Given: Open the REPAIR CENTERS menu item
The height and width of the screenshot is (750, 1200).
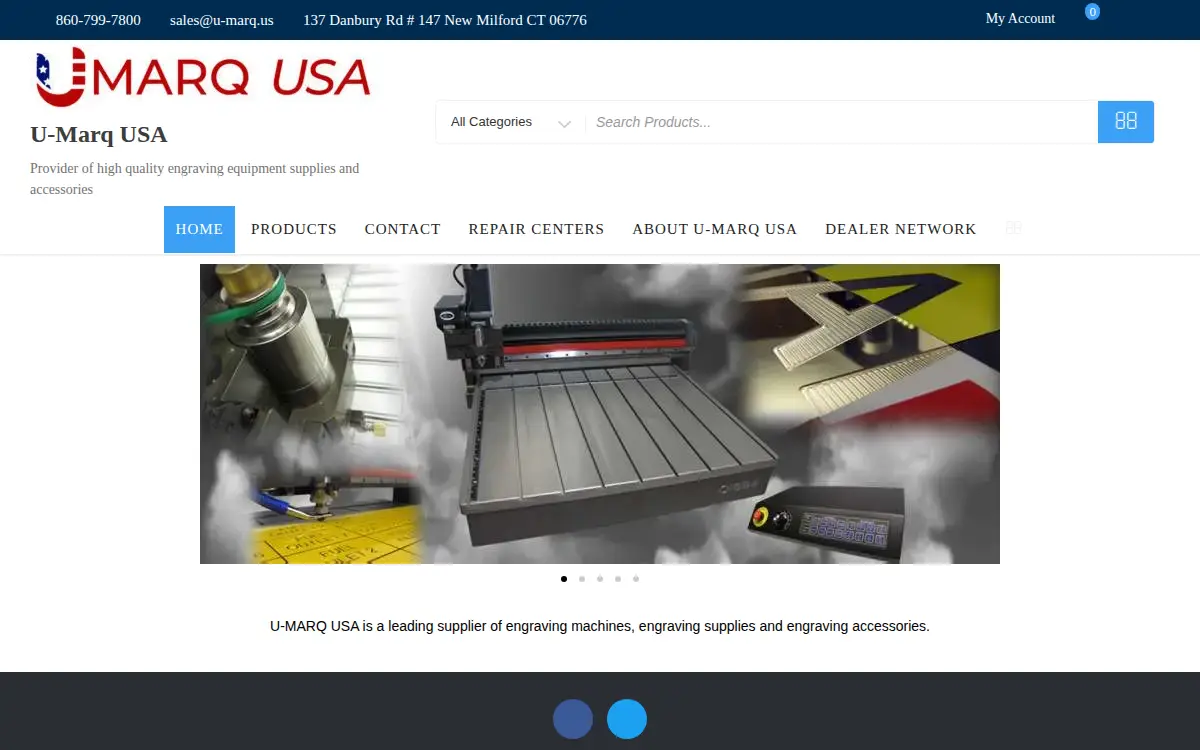Looking at the screenshot, I should point(537,229).
